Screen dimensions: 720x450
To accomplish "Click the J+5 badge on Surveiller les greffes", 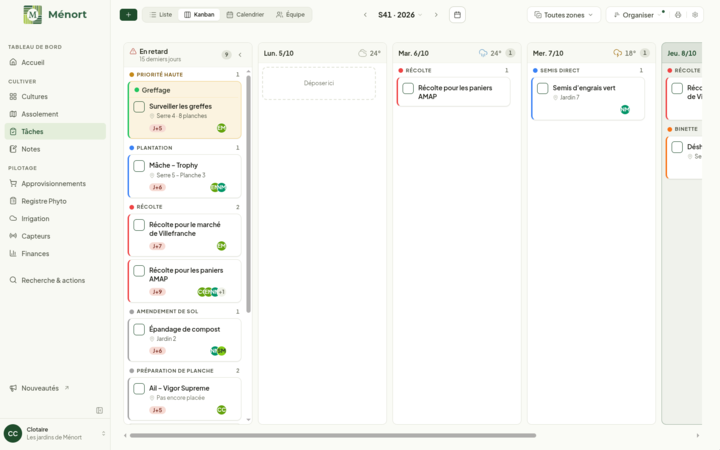I will point(157,129).
